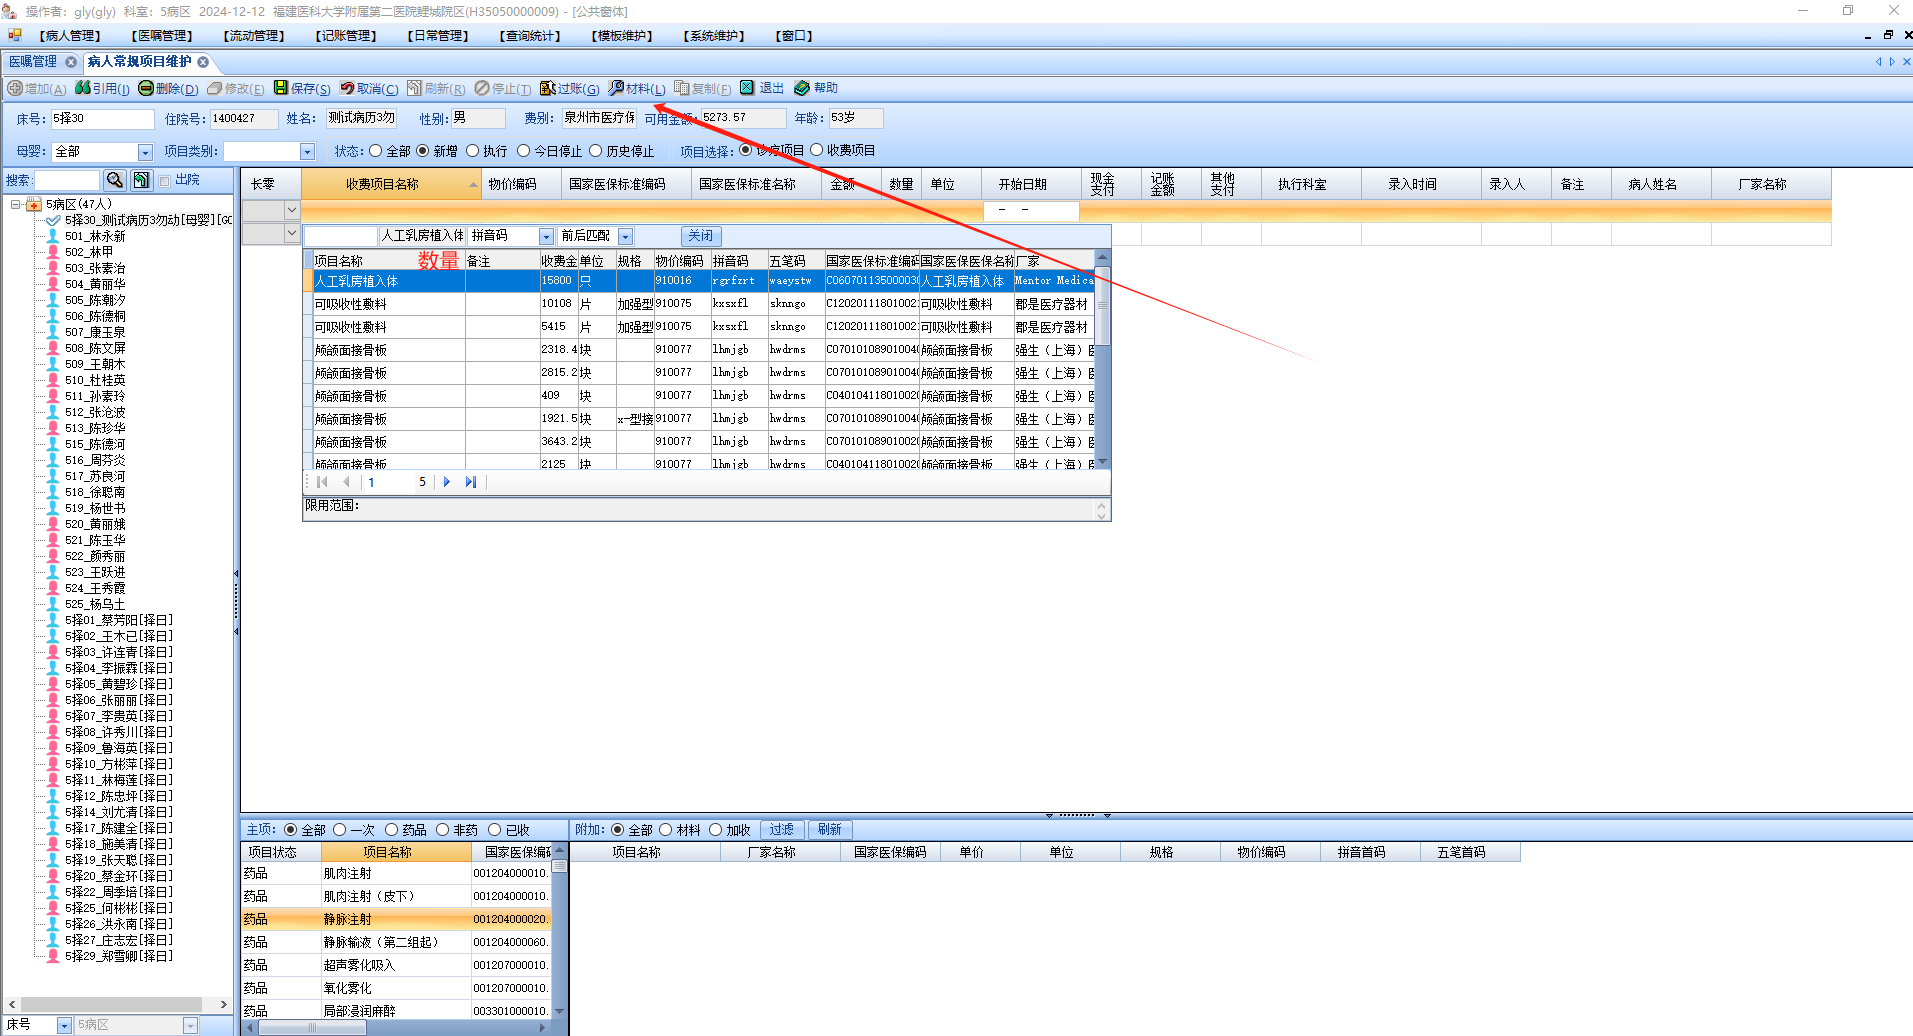Click the magnifier search icon beside 搜索
Viewport: 1913px width, 1036px height.
[x=115, y=180]
